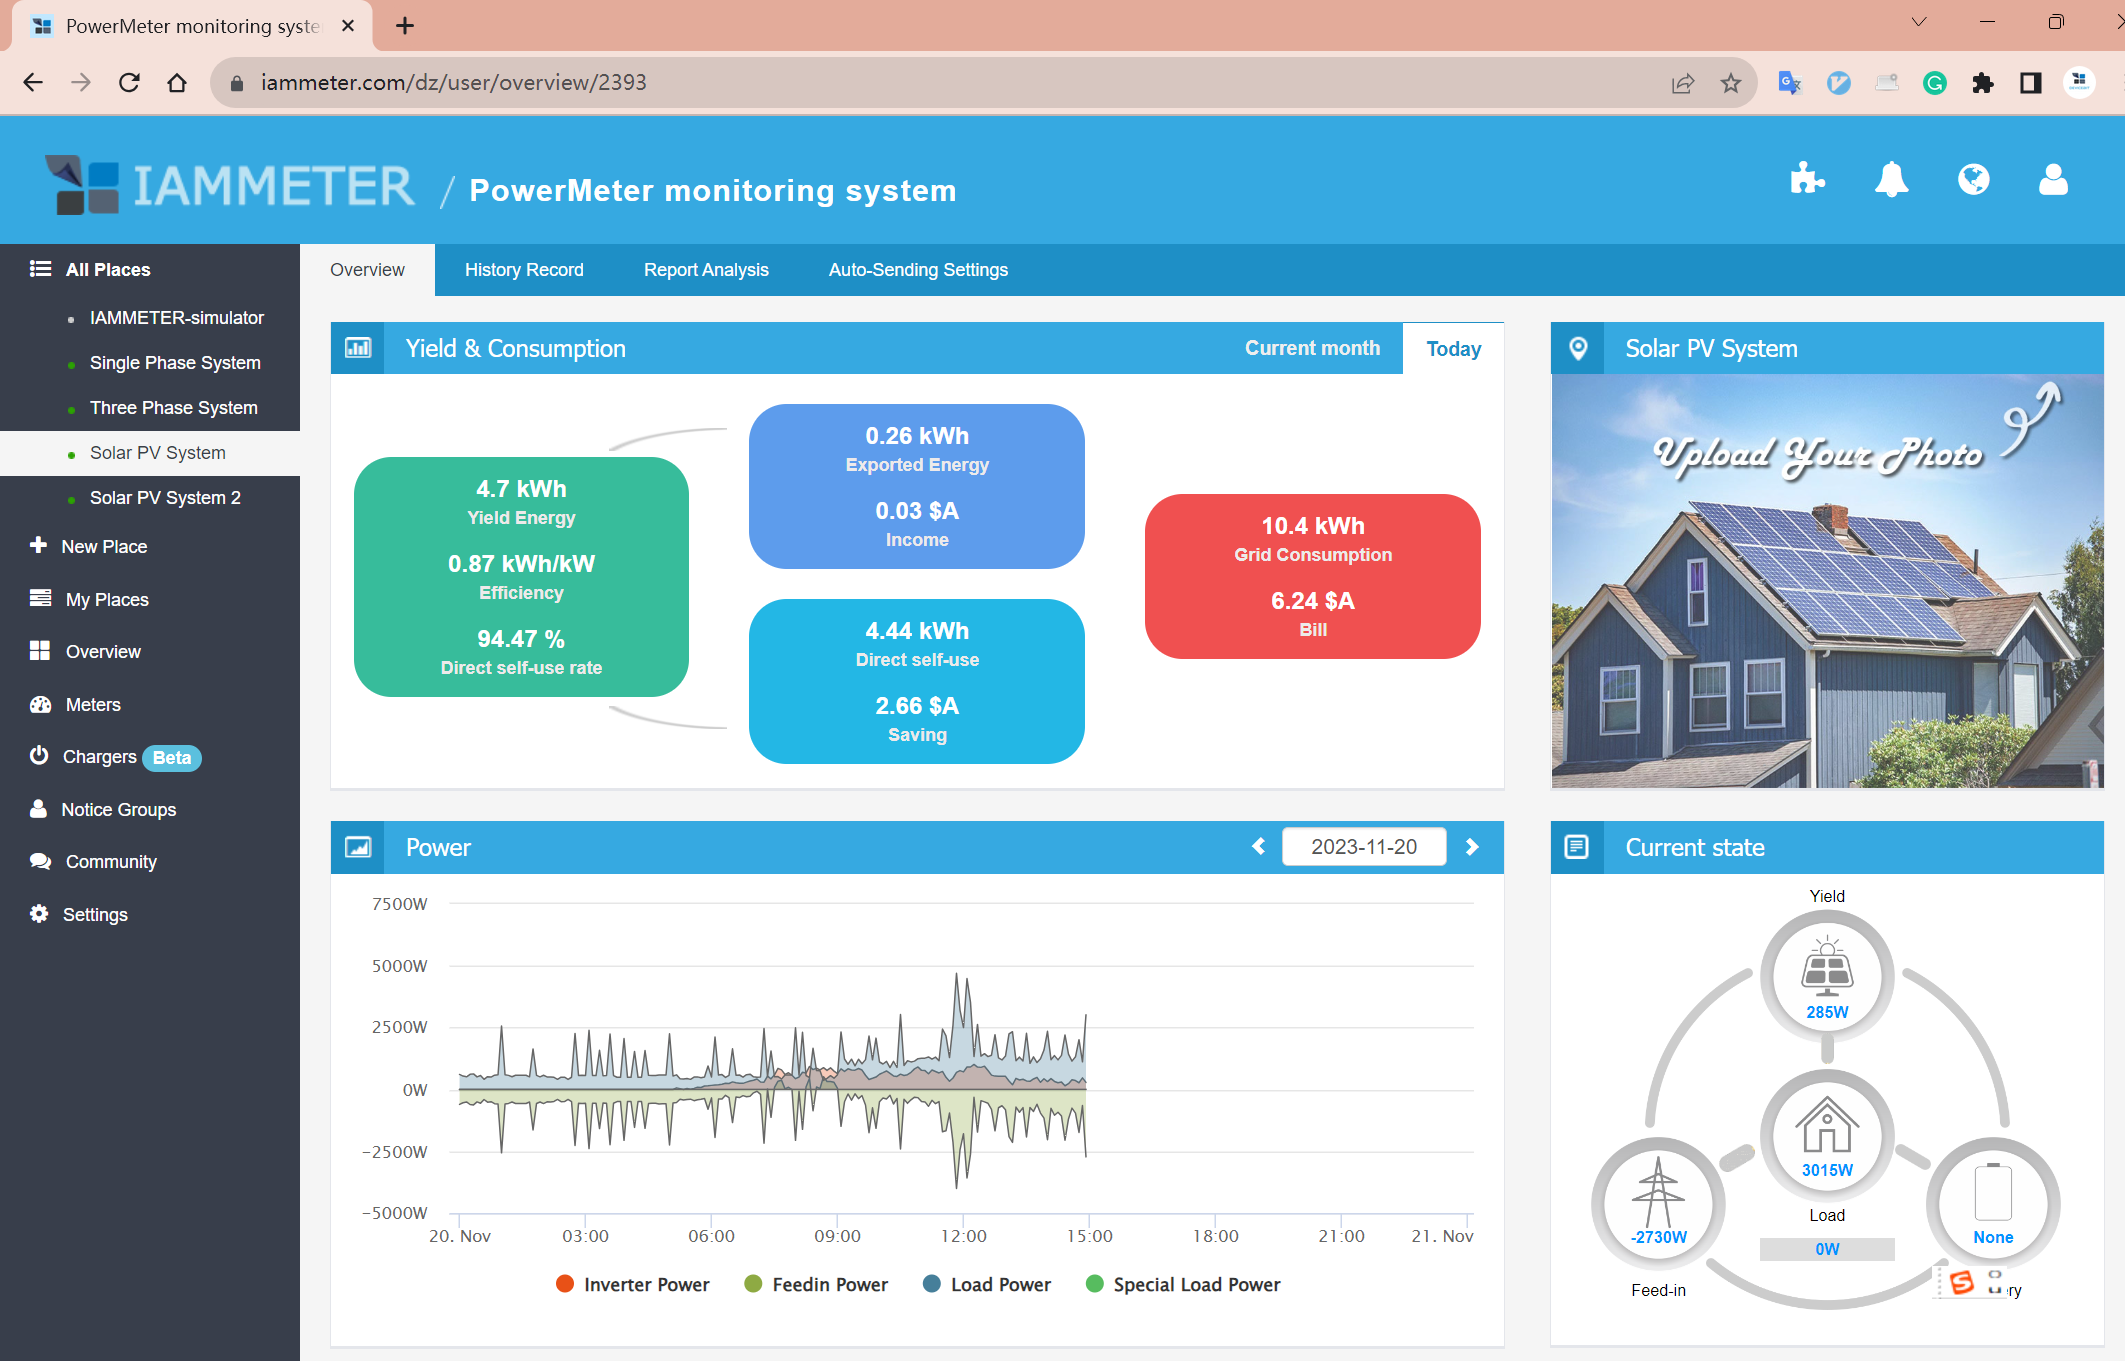The height and width of the screenshot is (1361, 2125).
Task: Open Solar PV System 2 place
Action: coord(165,498)
